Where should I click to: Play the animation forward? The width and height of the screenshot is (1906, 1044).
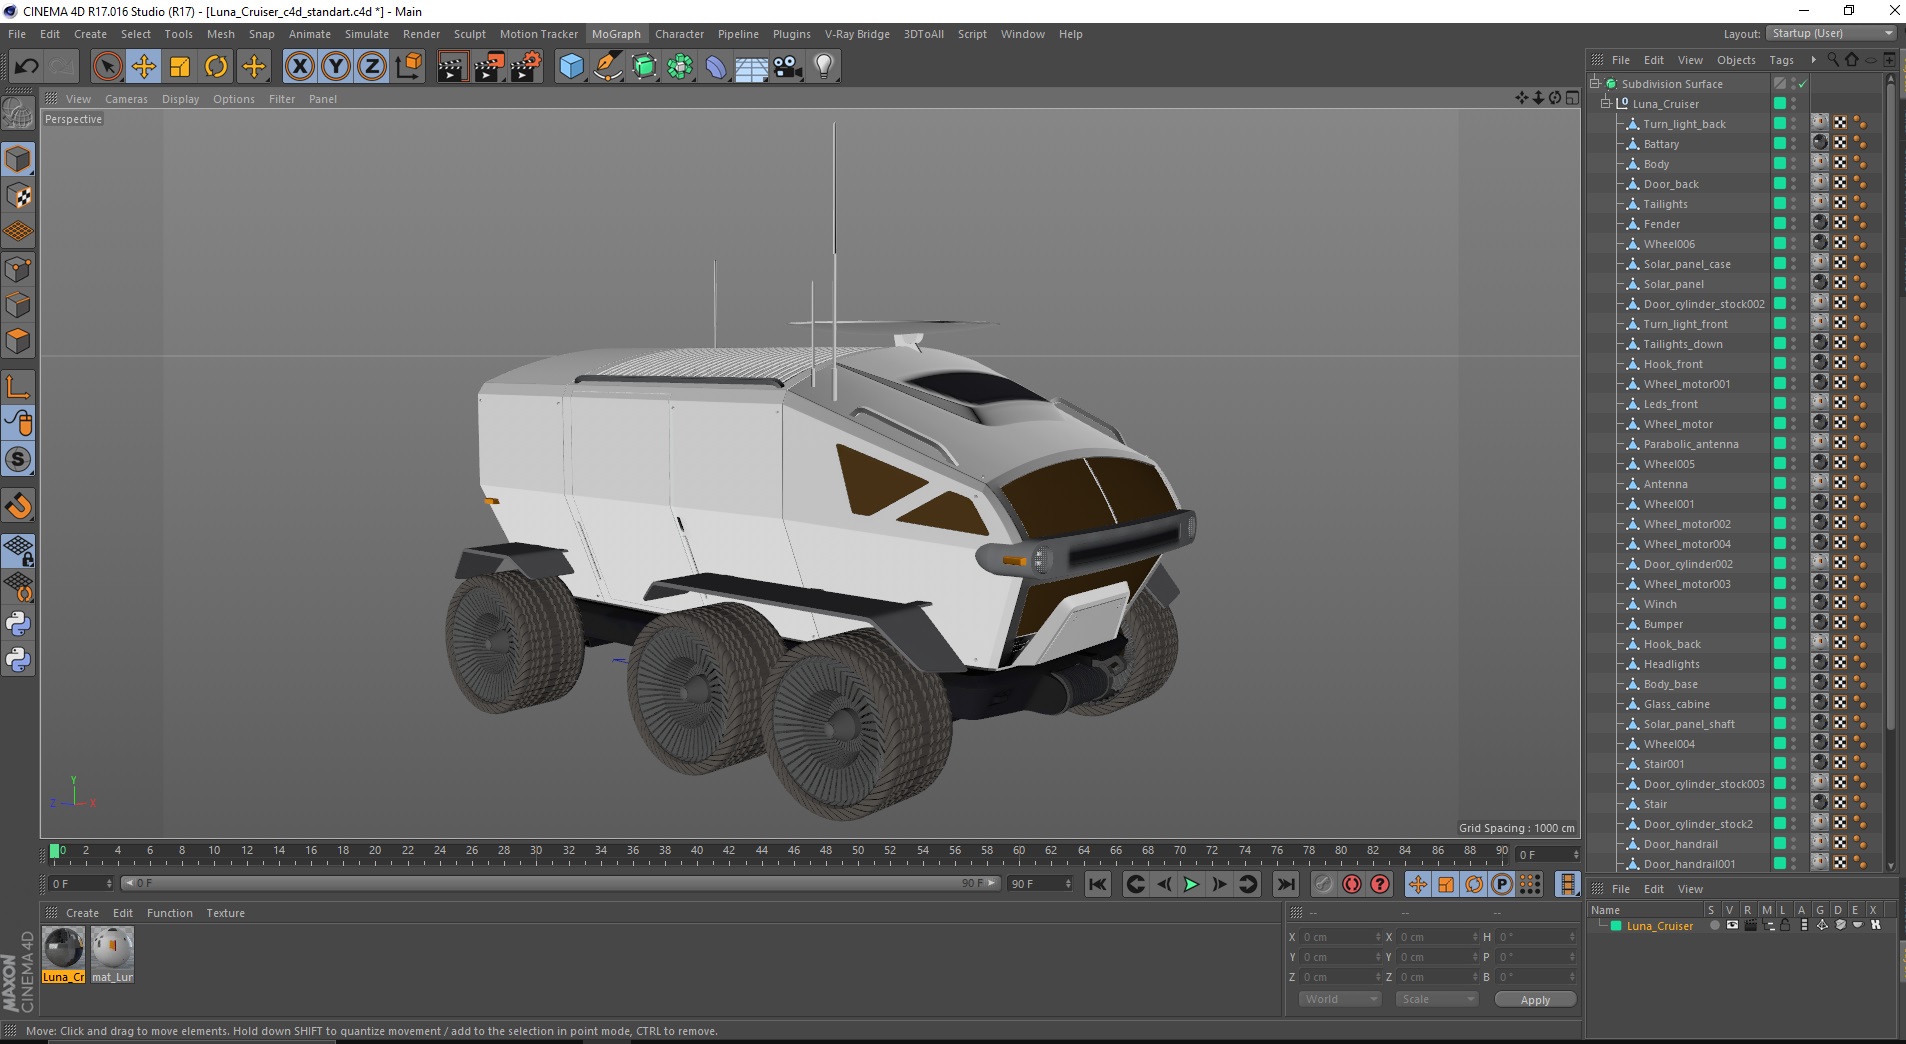click(1191, 884)
